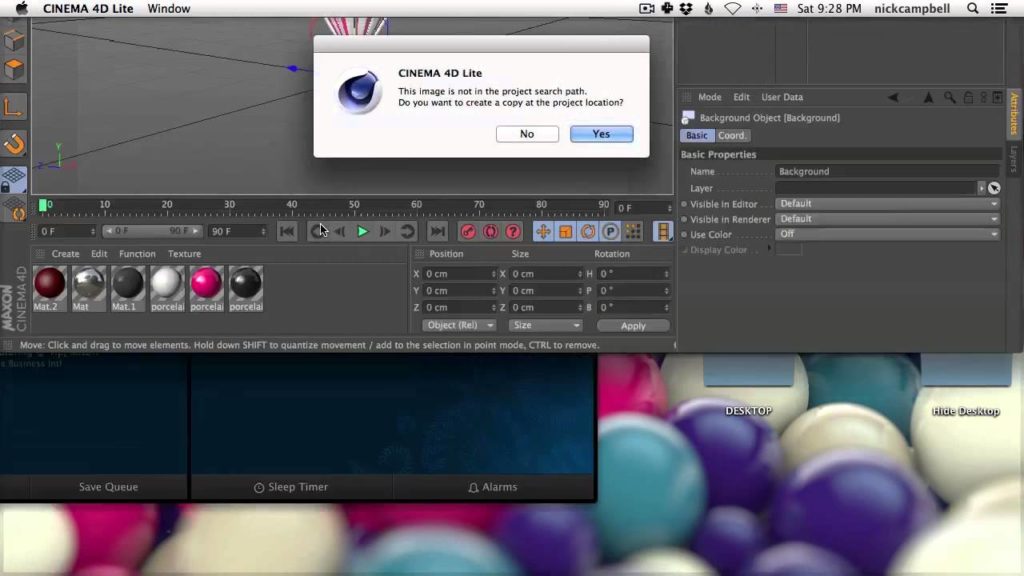Enable the autokeying circle icon
The height and width of the screenshot is (576, 1024).
[x=489, y=231]
